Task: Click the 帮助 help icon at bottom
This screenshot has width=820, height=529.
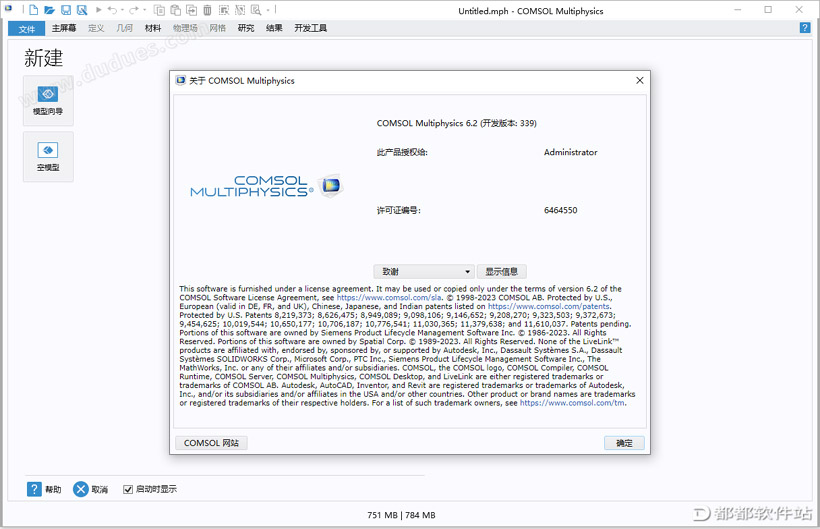Action: click(x=34, y=489)
